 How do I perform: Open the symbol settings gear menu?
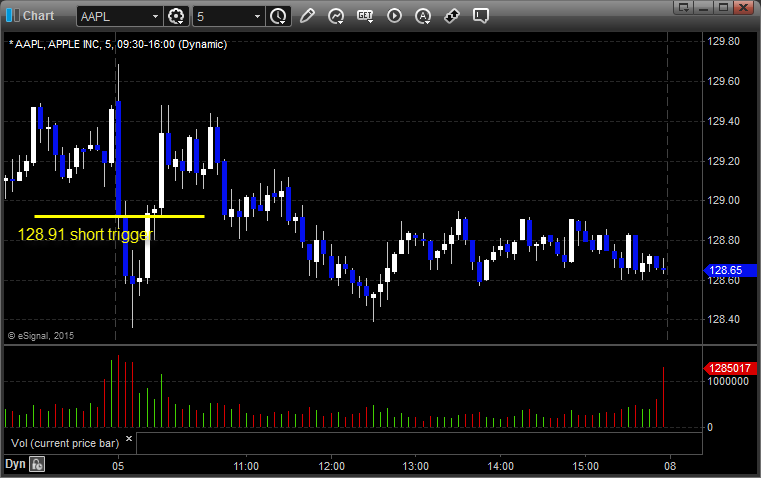[176, 16]
